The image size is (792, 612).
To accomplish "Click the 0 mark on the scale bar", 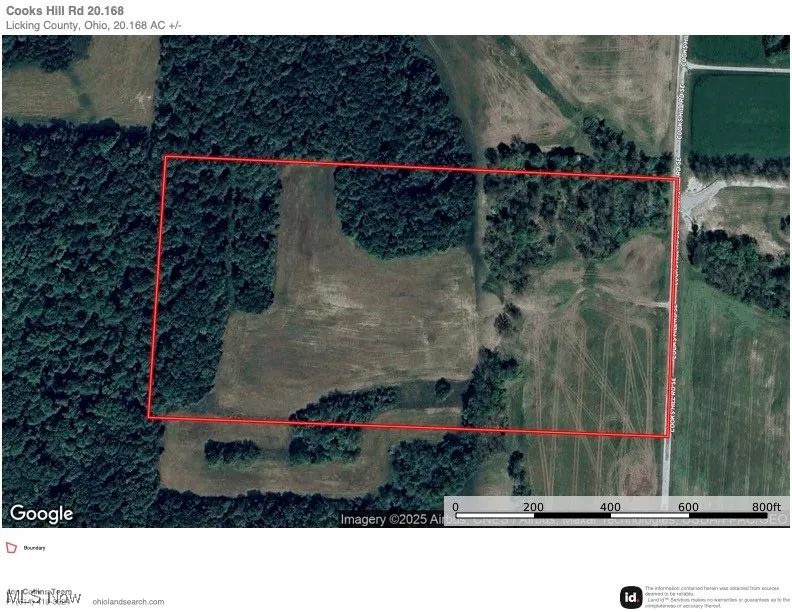I will (x=455, y=506).
